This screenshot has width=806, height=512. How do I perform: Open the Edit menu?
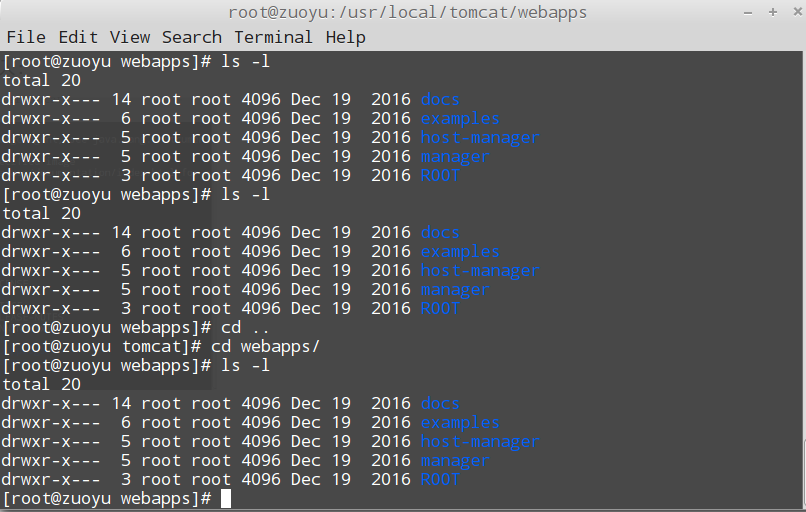[x=78, y=37]
